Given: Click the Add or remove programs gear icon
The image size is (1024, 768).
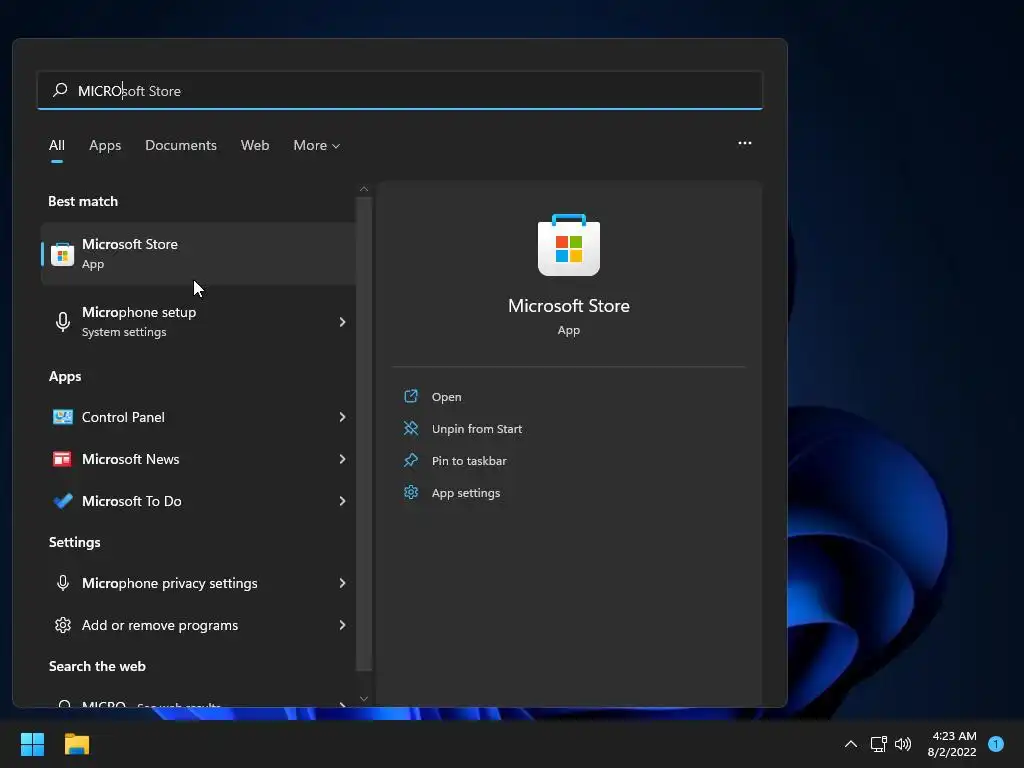Looking at the screenshot, I should pyautogui.click(x=63, y=625).
